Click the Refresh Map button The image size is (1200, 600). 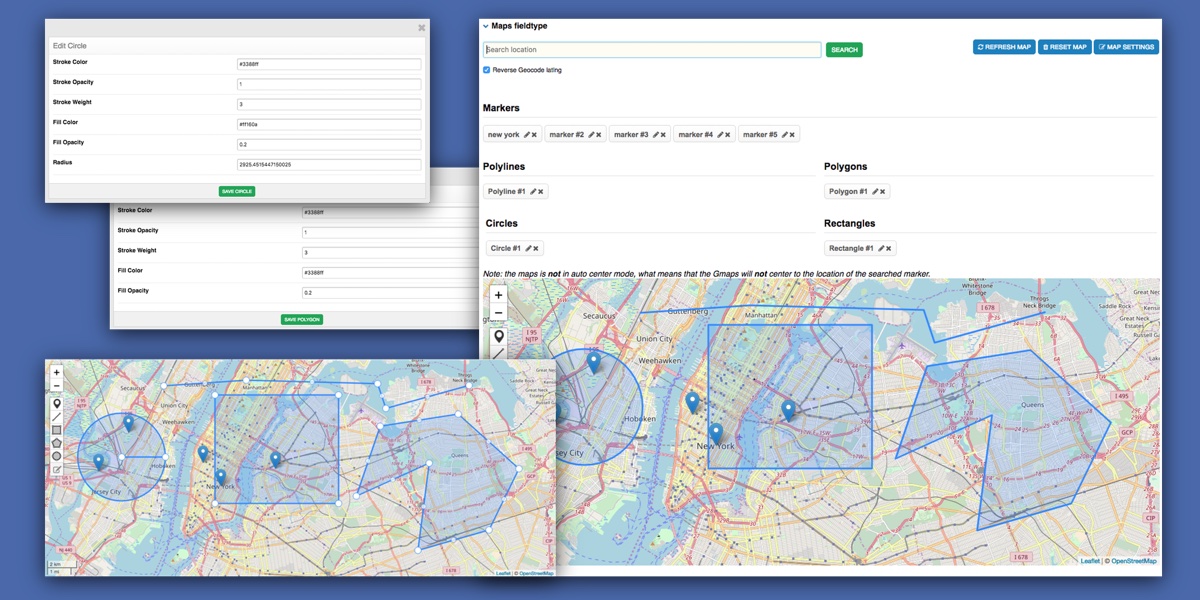pos(1003,47)
